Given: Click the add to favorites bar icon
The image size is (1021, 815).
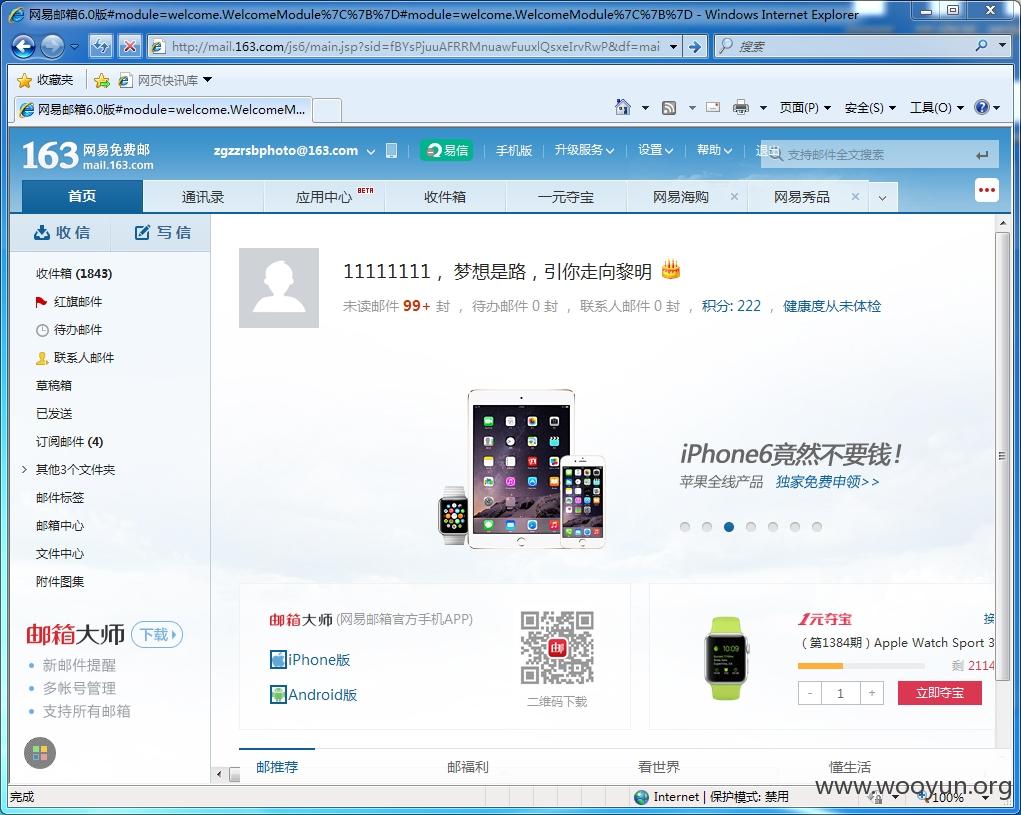Looking at the screenshot, I should coord(101,80).
